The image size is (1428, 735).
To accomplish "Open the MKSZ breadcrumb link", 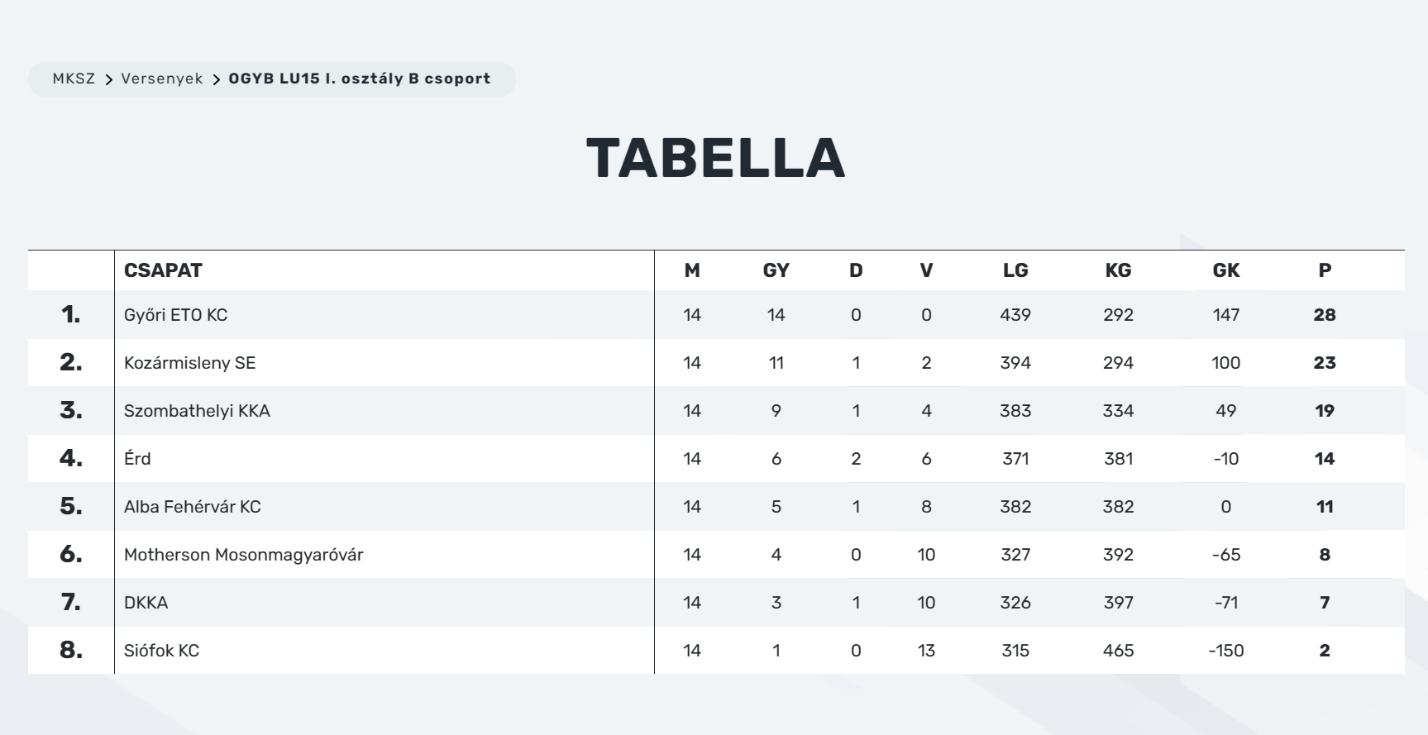I will click(x=74, y=79).
